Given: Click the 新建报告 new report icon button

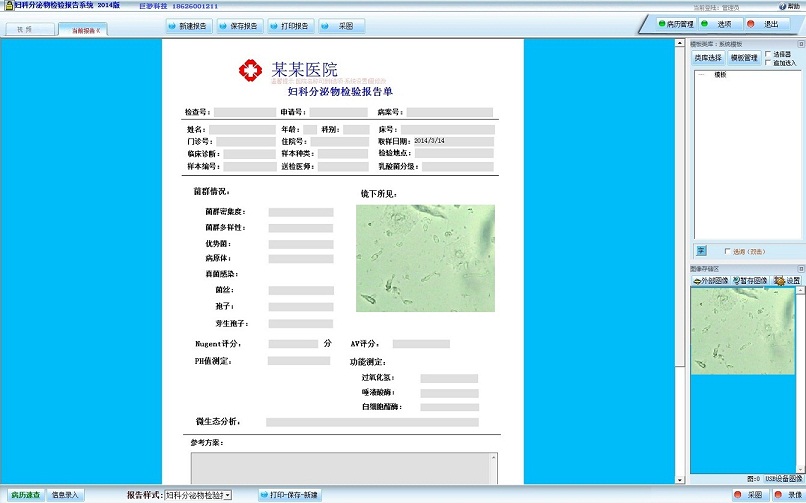Looking at the screenshot, I should click(x=189, y=26).
